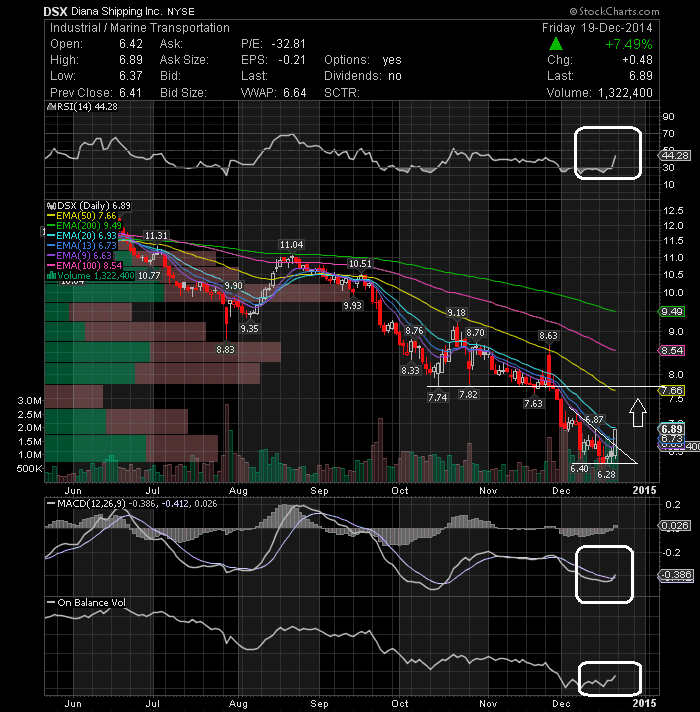The width and height of the screenshot is (700, 712).
Task: Click the DSX (Daily) 6.89 legend text
Action: tap(94, 206)
